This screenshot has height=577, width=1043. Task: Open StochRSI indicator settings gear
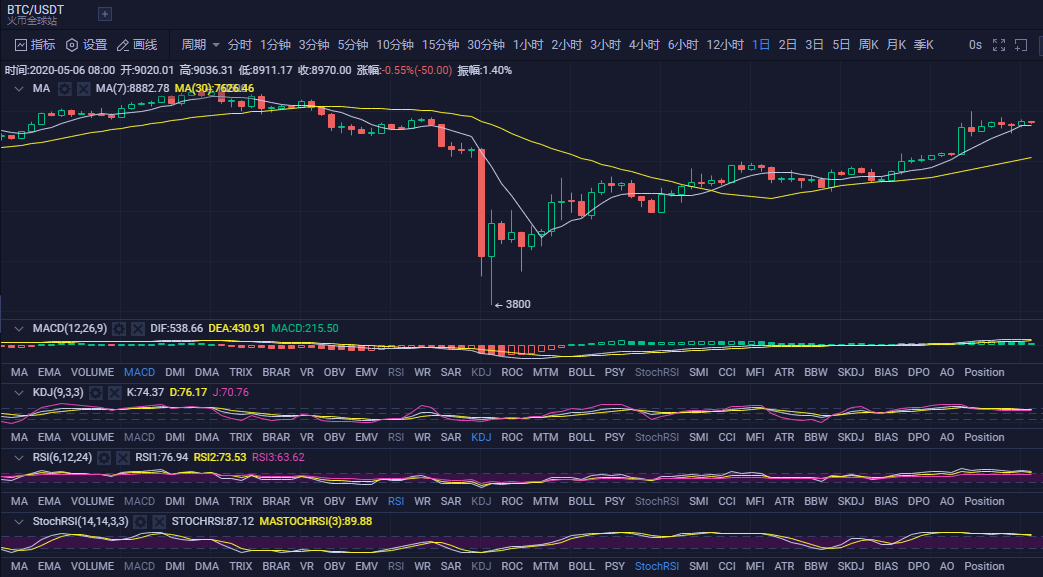click(140, 521)
